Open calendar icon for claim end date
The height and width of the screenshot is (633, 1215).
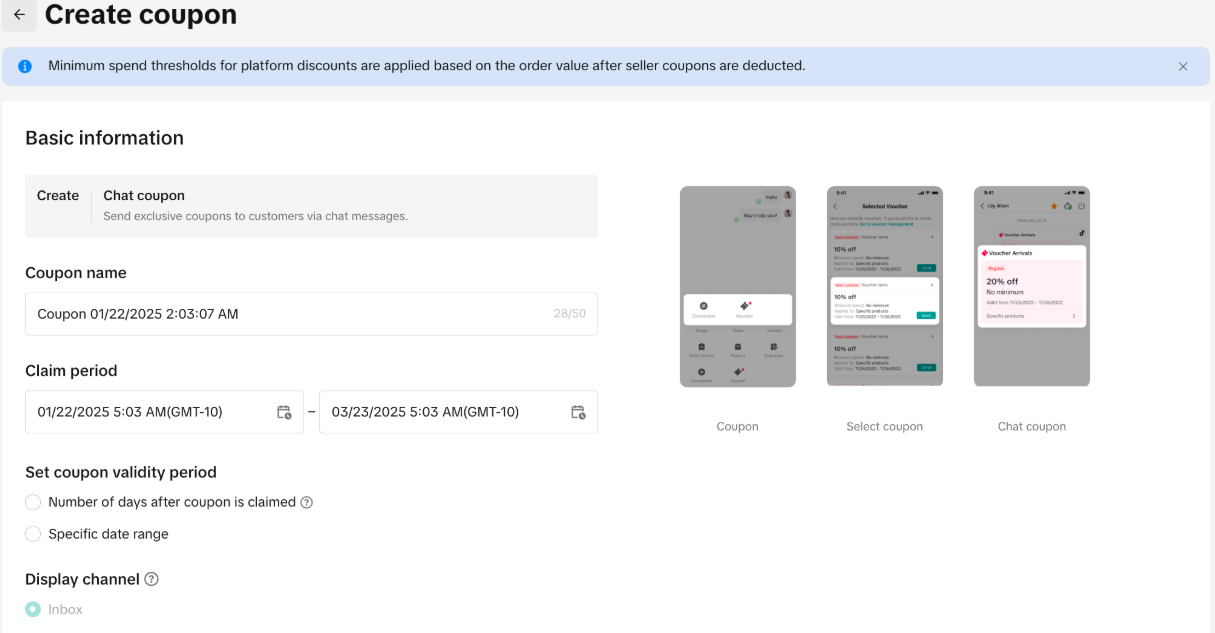pos(578,412)
